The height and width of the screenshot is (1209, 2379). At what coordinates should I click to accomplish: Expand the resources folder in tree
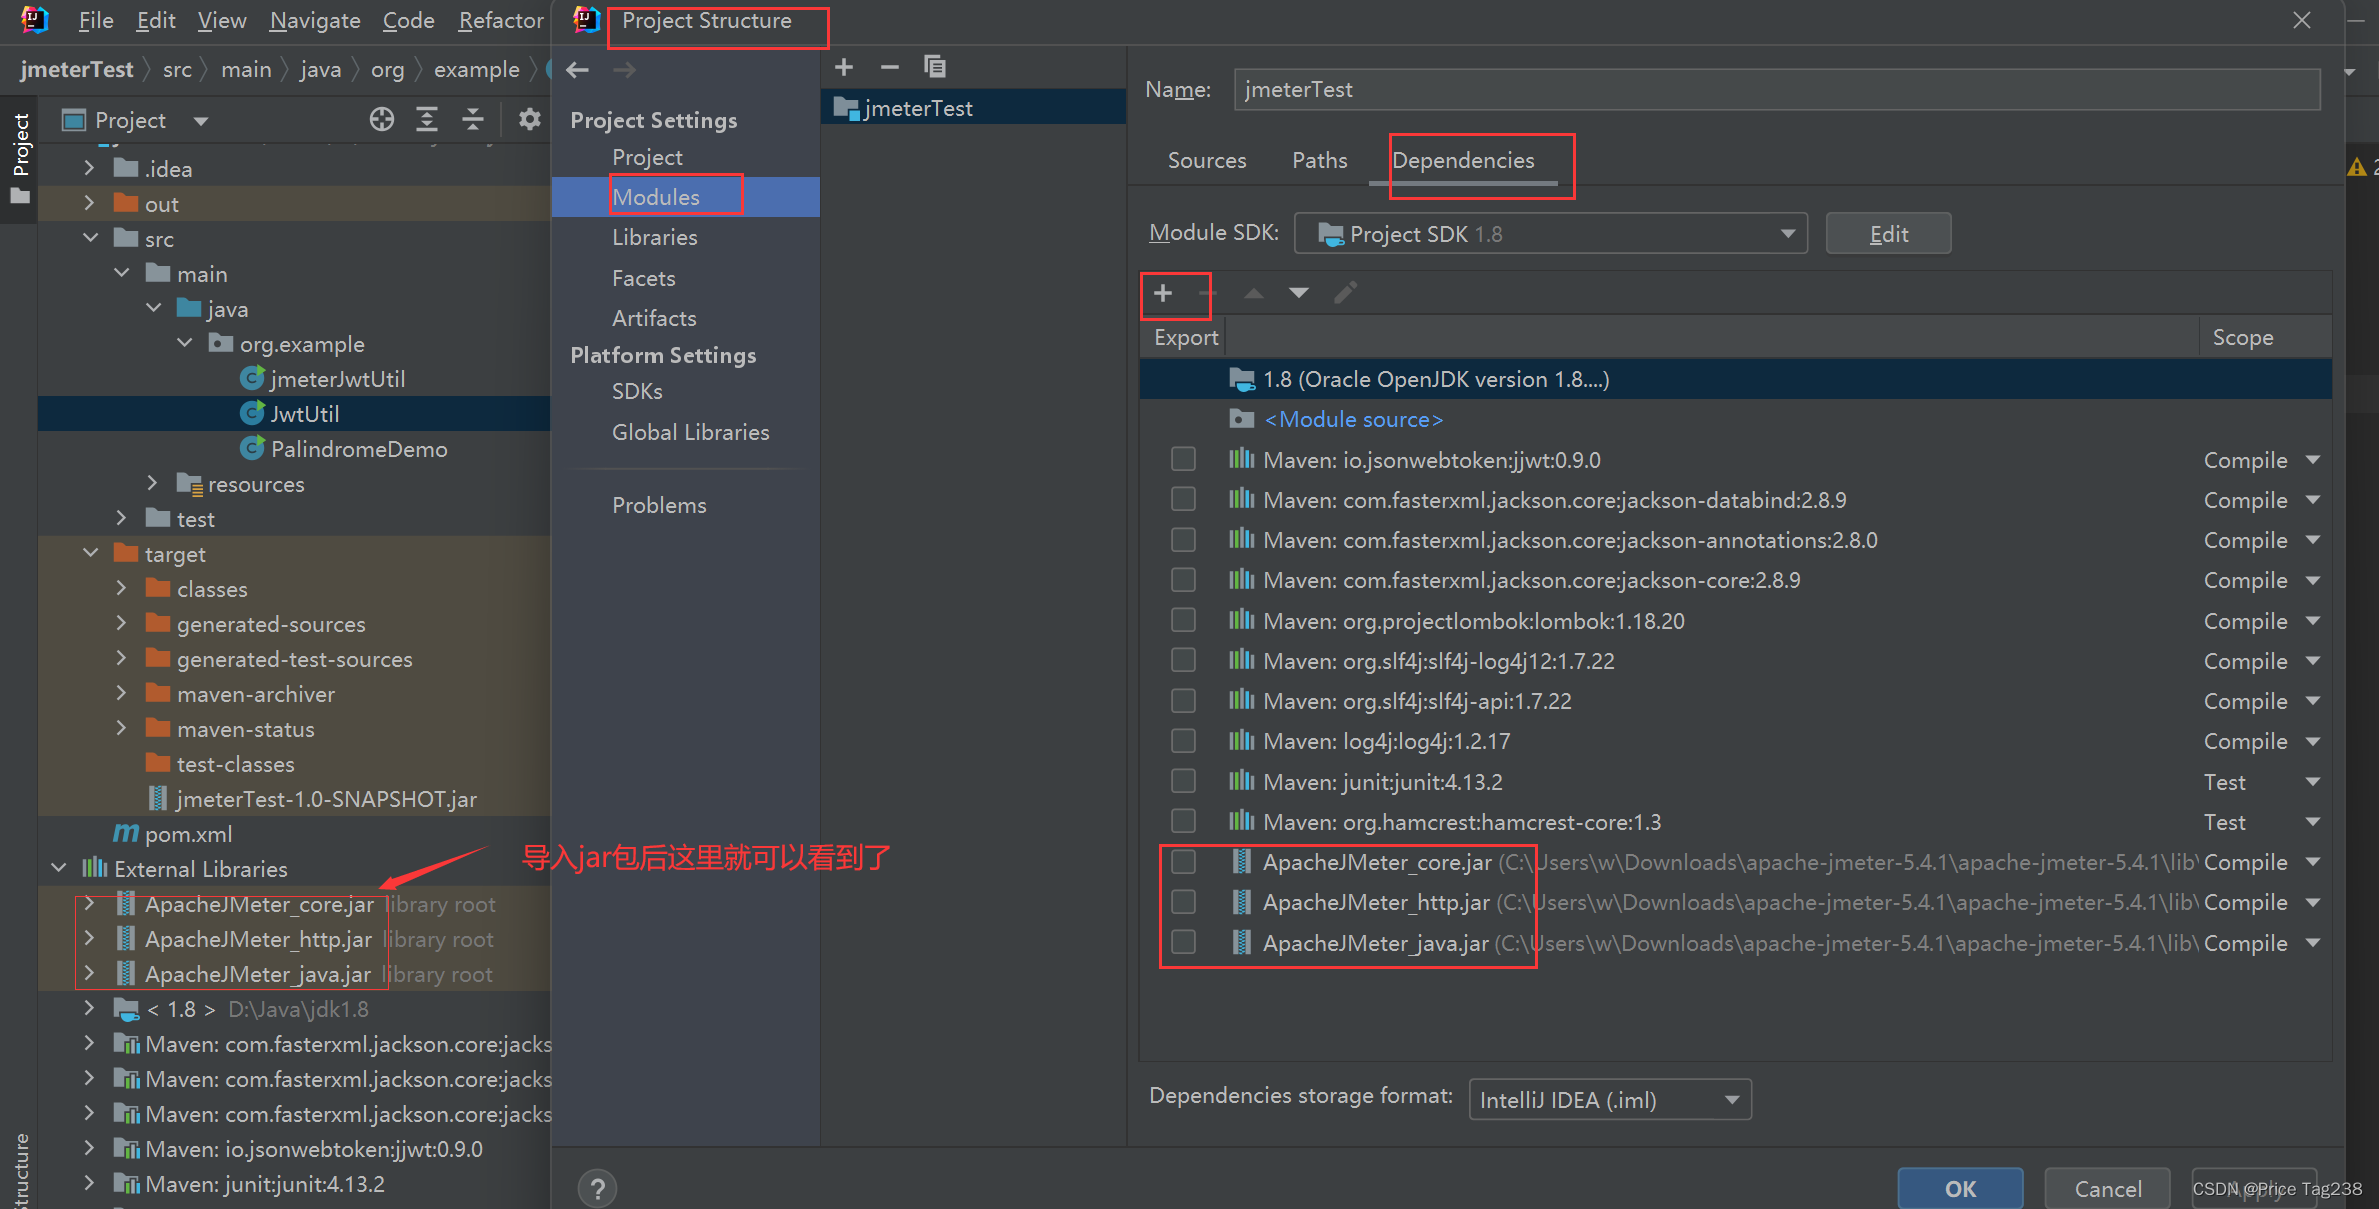(152, 484)
